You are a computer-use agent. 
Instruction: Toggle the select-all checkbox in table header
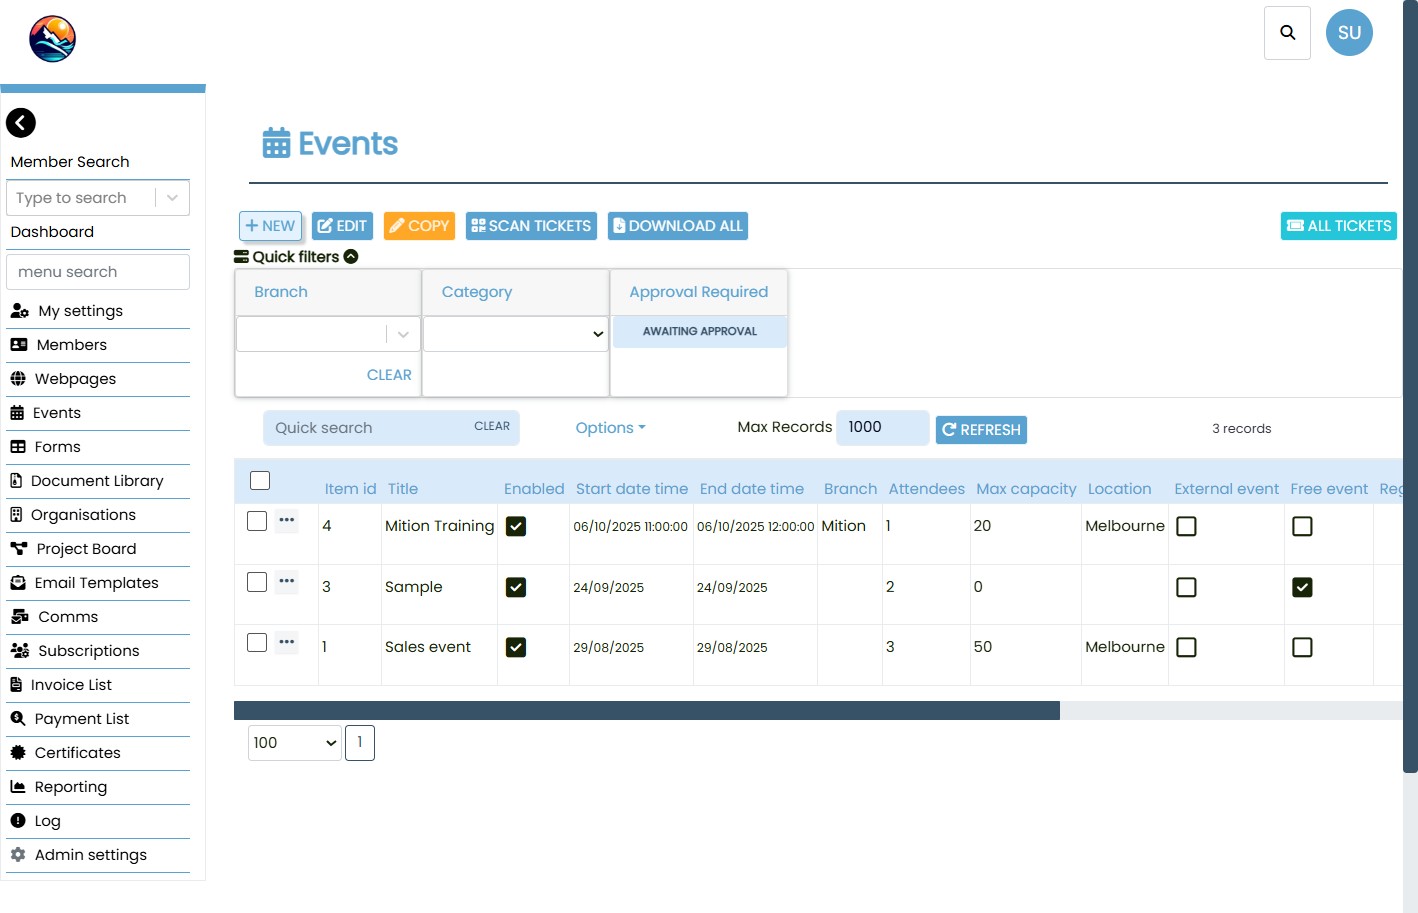click(x=260, y=481)
